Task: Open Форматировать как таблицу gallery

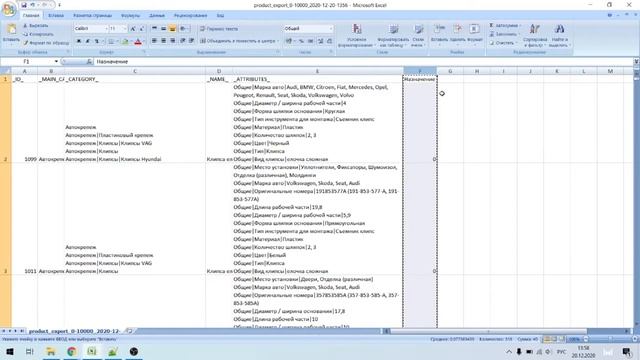Action: (x=393, y=36)
